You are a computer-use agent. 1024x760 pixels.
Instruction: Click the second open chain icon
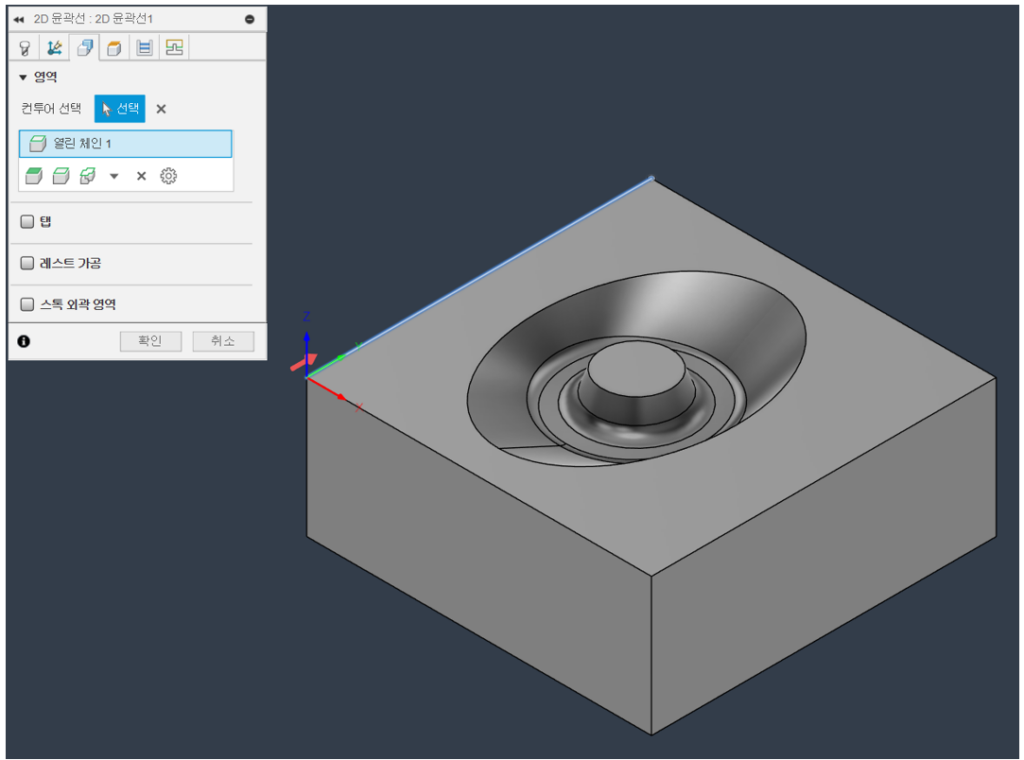point(61,176)
